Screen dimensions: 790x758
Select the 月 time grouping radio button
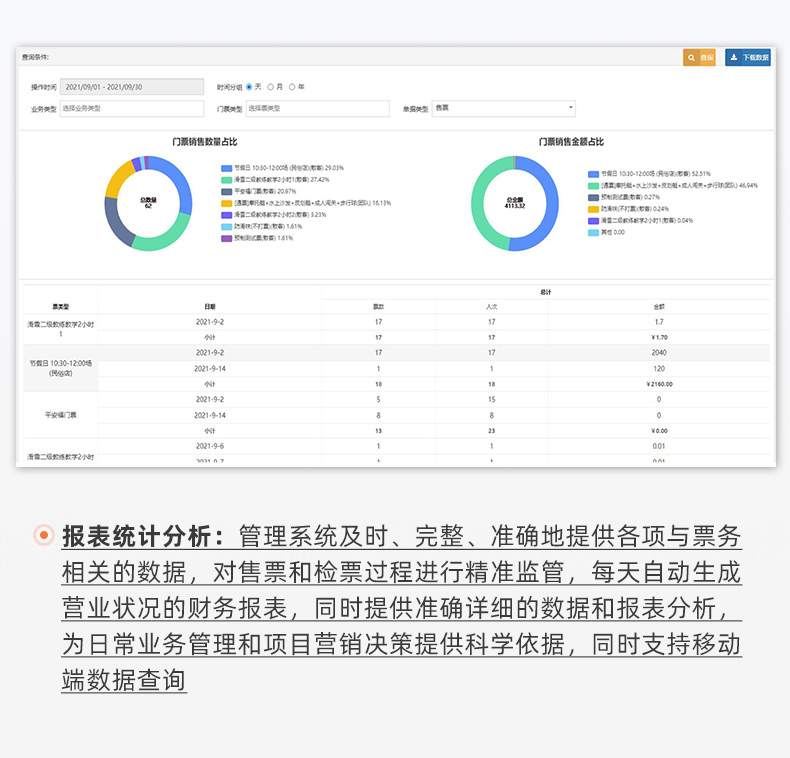coord(270,87)
